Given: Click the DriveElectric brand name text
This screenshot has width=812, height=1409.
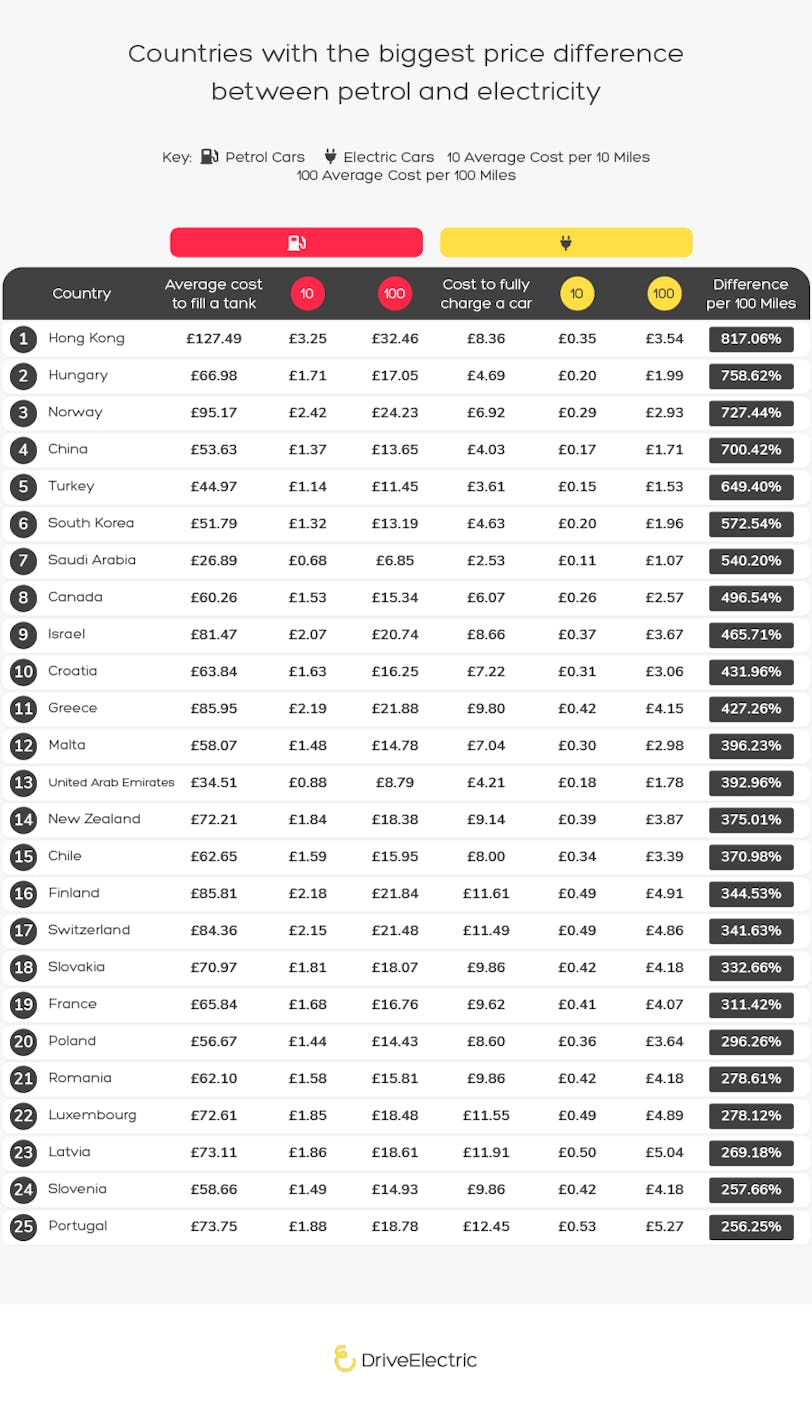Looking at the screenshot, I should (420, 1360).
